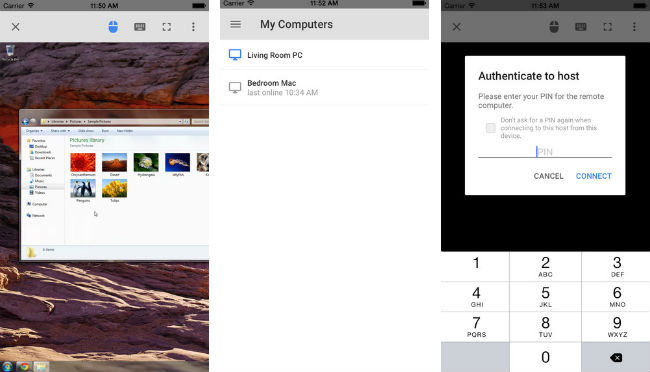Open the Share with dropdown in Explorer
The height and width of the screenshot is (372, 650).
pos(60,131)
